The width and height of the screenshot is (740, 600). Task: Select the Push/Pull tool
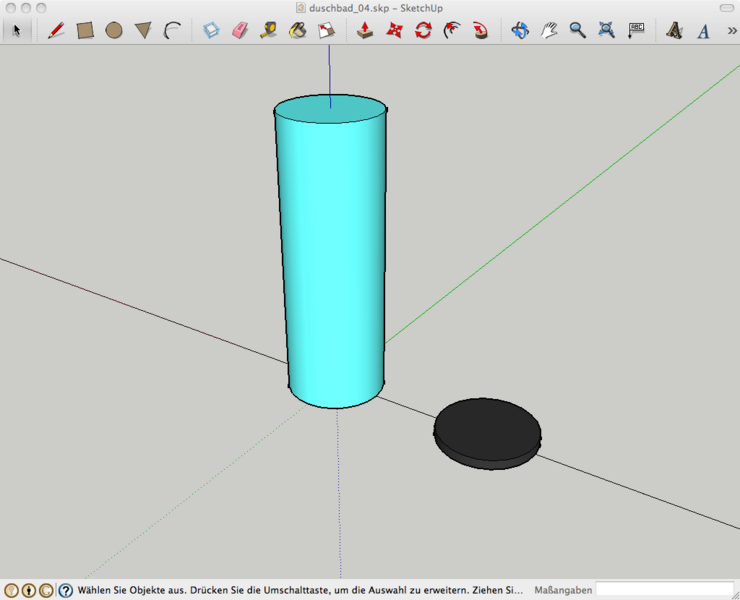tap(366, 30)
